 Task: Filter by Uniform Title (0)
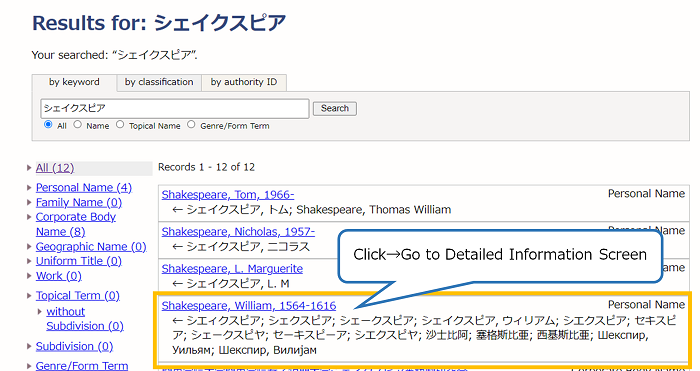pyautogui.click(x=79, y=261)
